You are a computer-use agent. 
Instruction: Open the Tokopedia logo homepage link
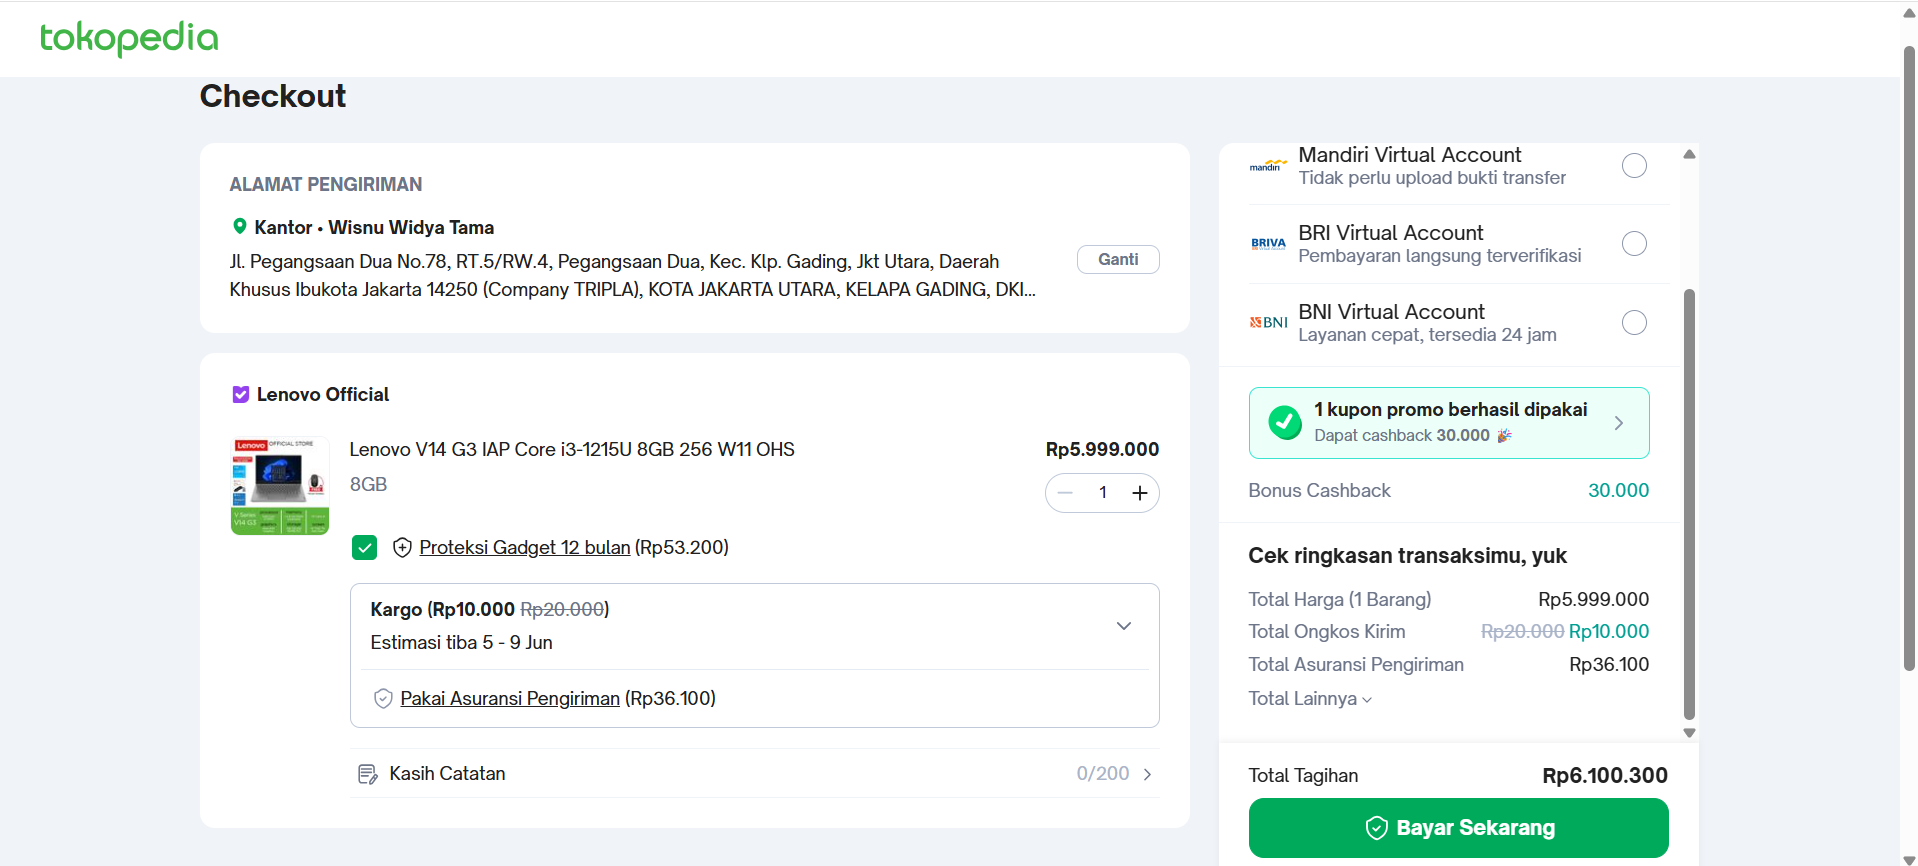tap(129, 38)
